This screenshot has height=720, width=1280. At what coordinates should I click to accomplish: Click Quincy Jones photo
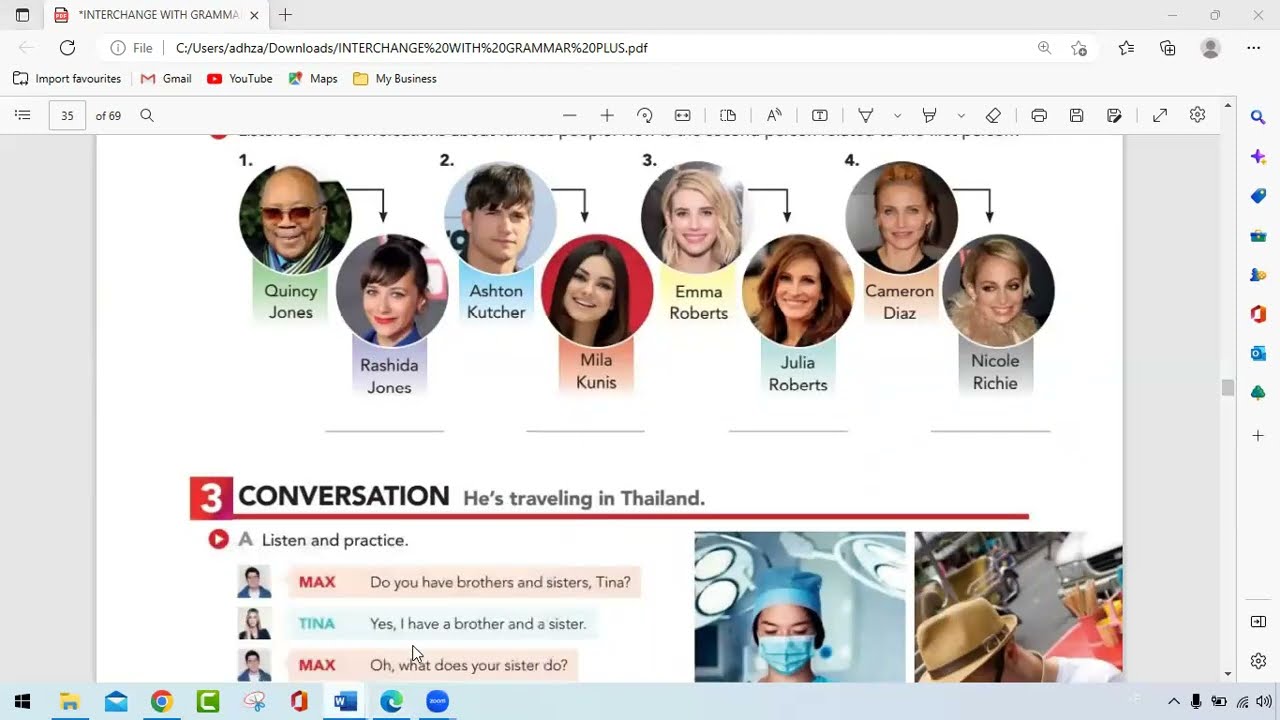pos(295,219)
